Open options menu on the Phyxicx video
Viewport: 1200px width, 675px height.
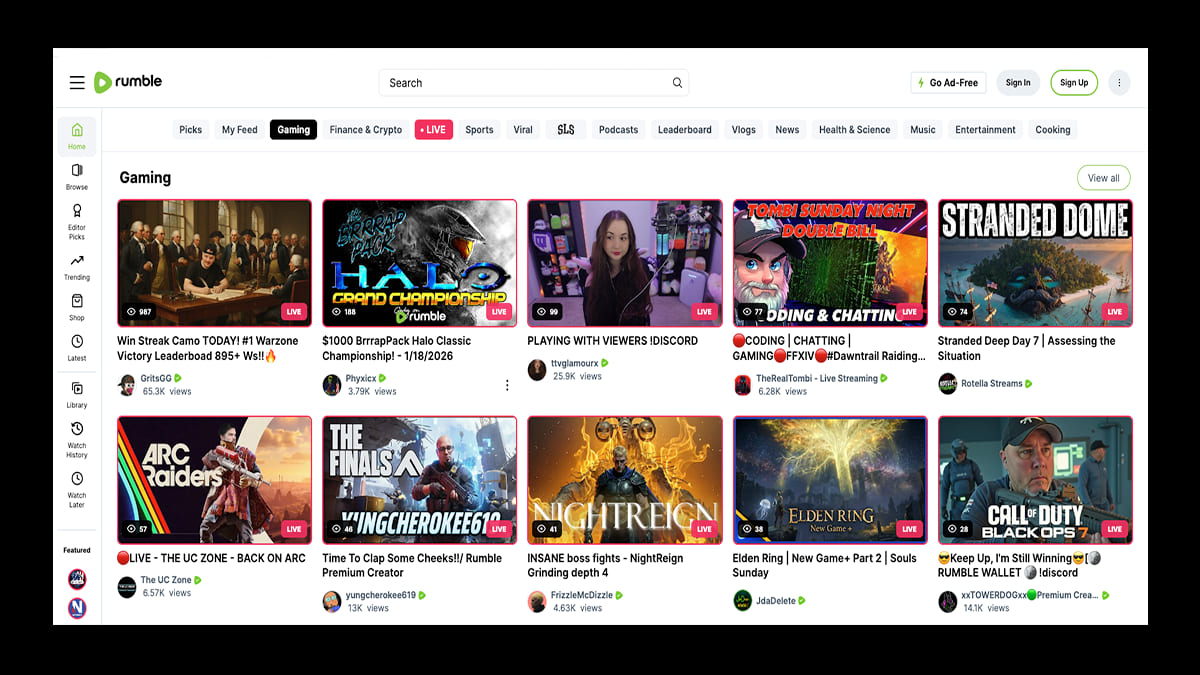pos(507,384)
